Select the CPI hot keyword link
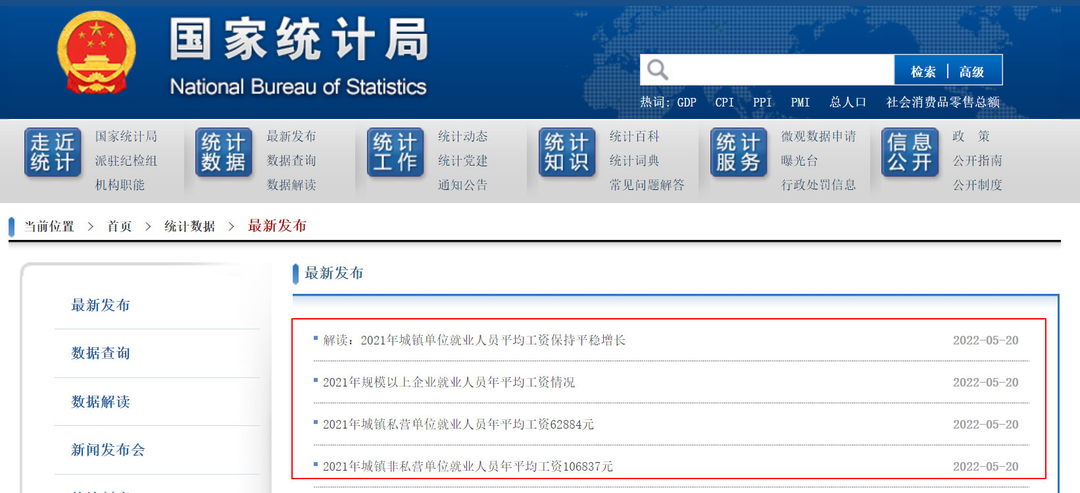Image resolution: width=1080 pixels, height=493 pixels. click(x=724, y=102)
